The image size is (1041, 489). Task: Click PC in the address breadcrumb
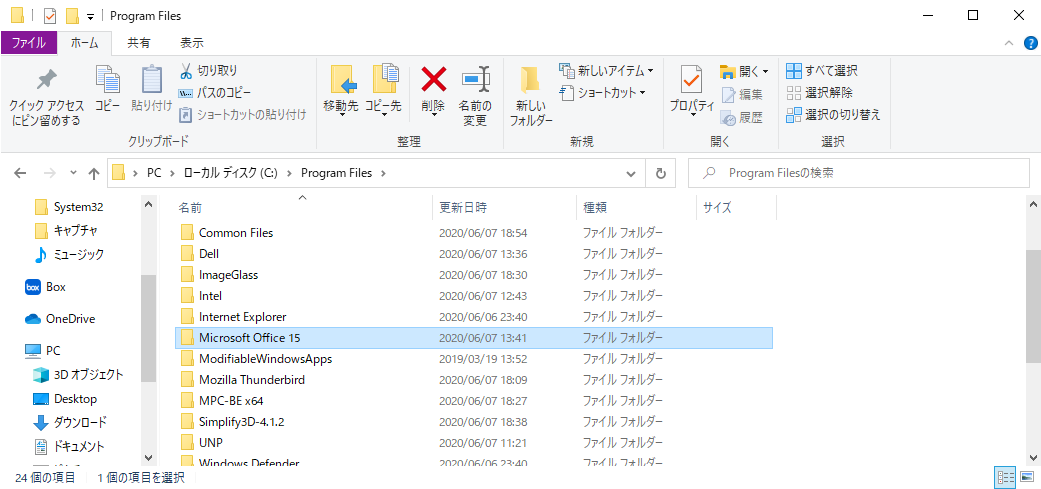(x=154, y=174)
